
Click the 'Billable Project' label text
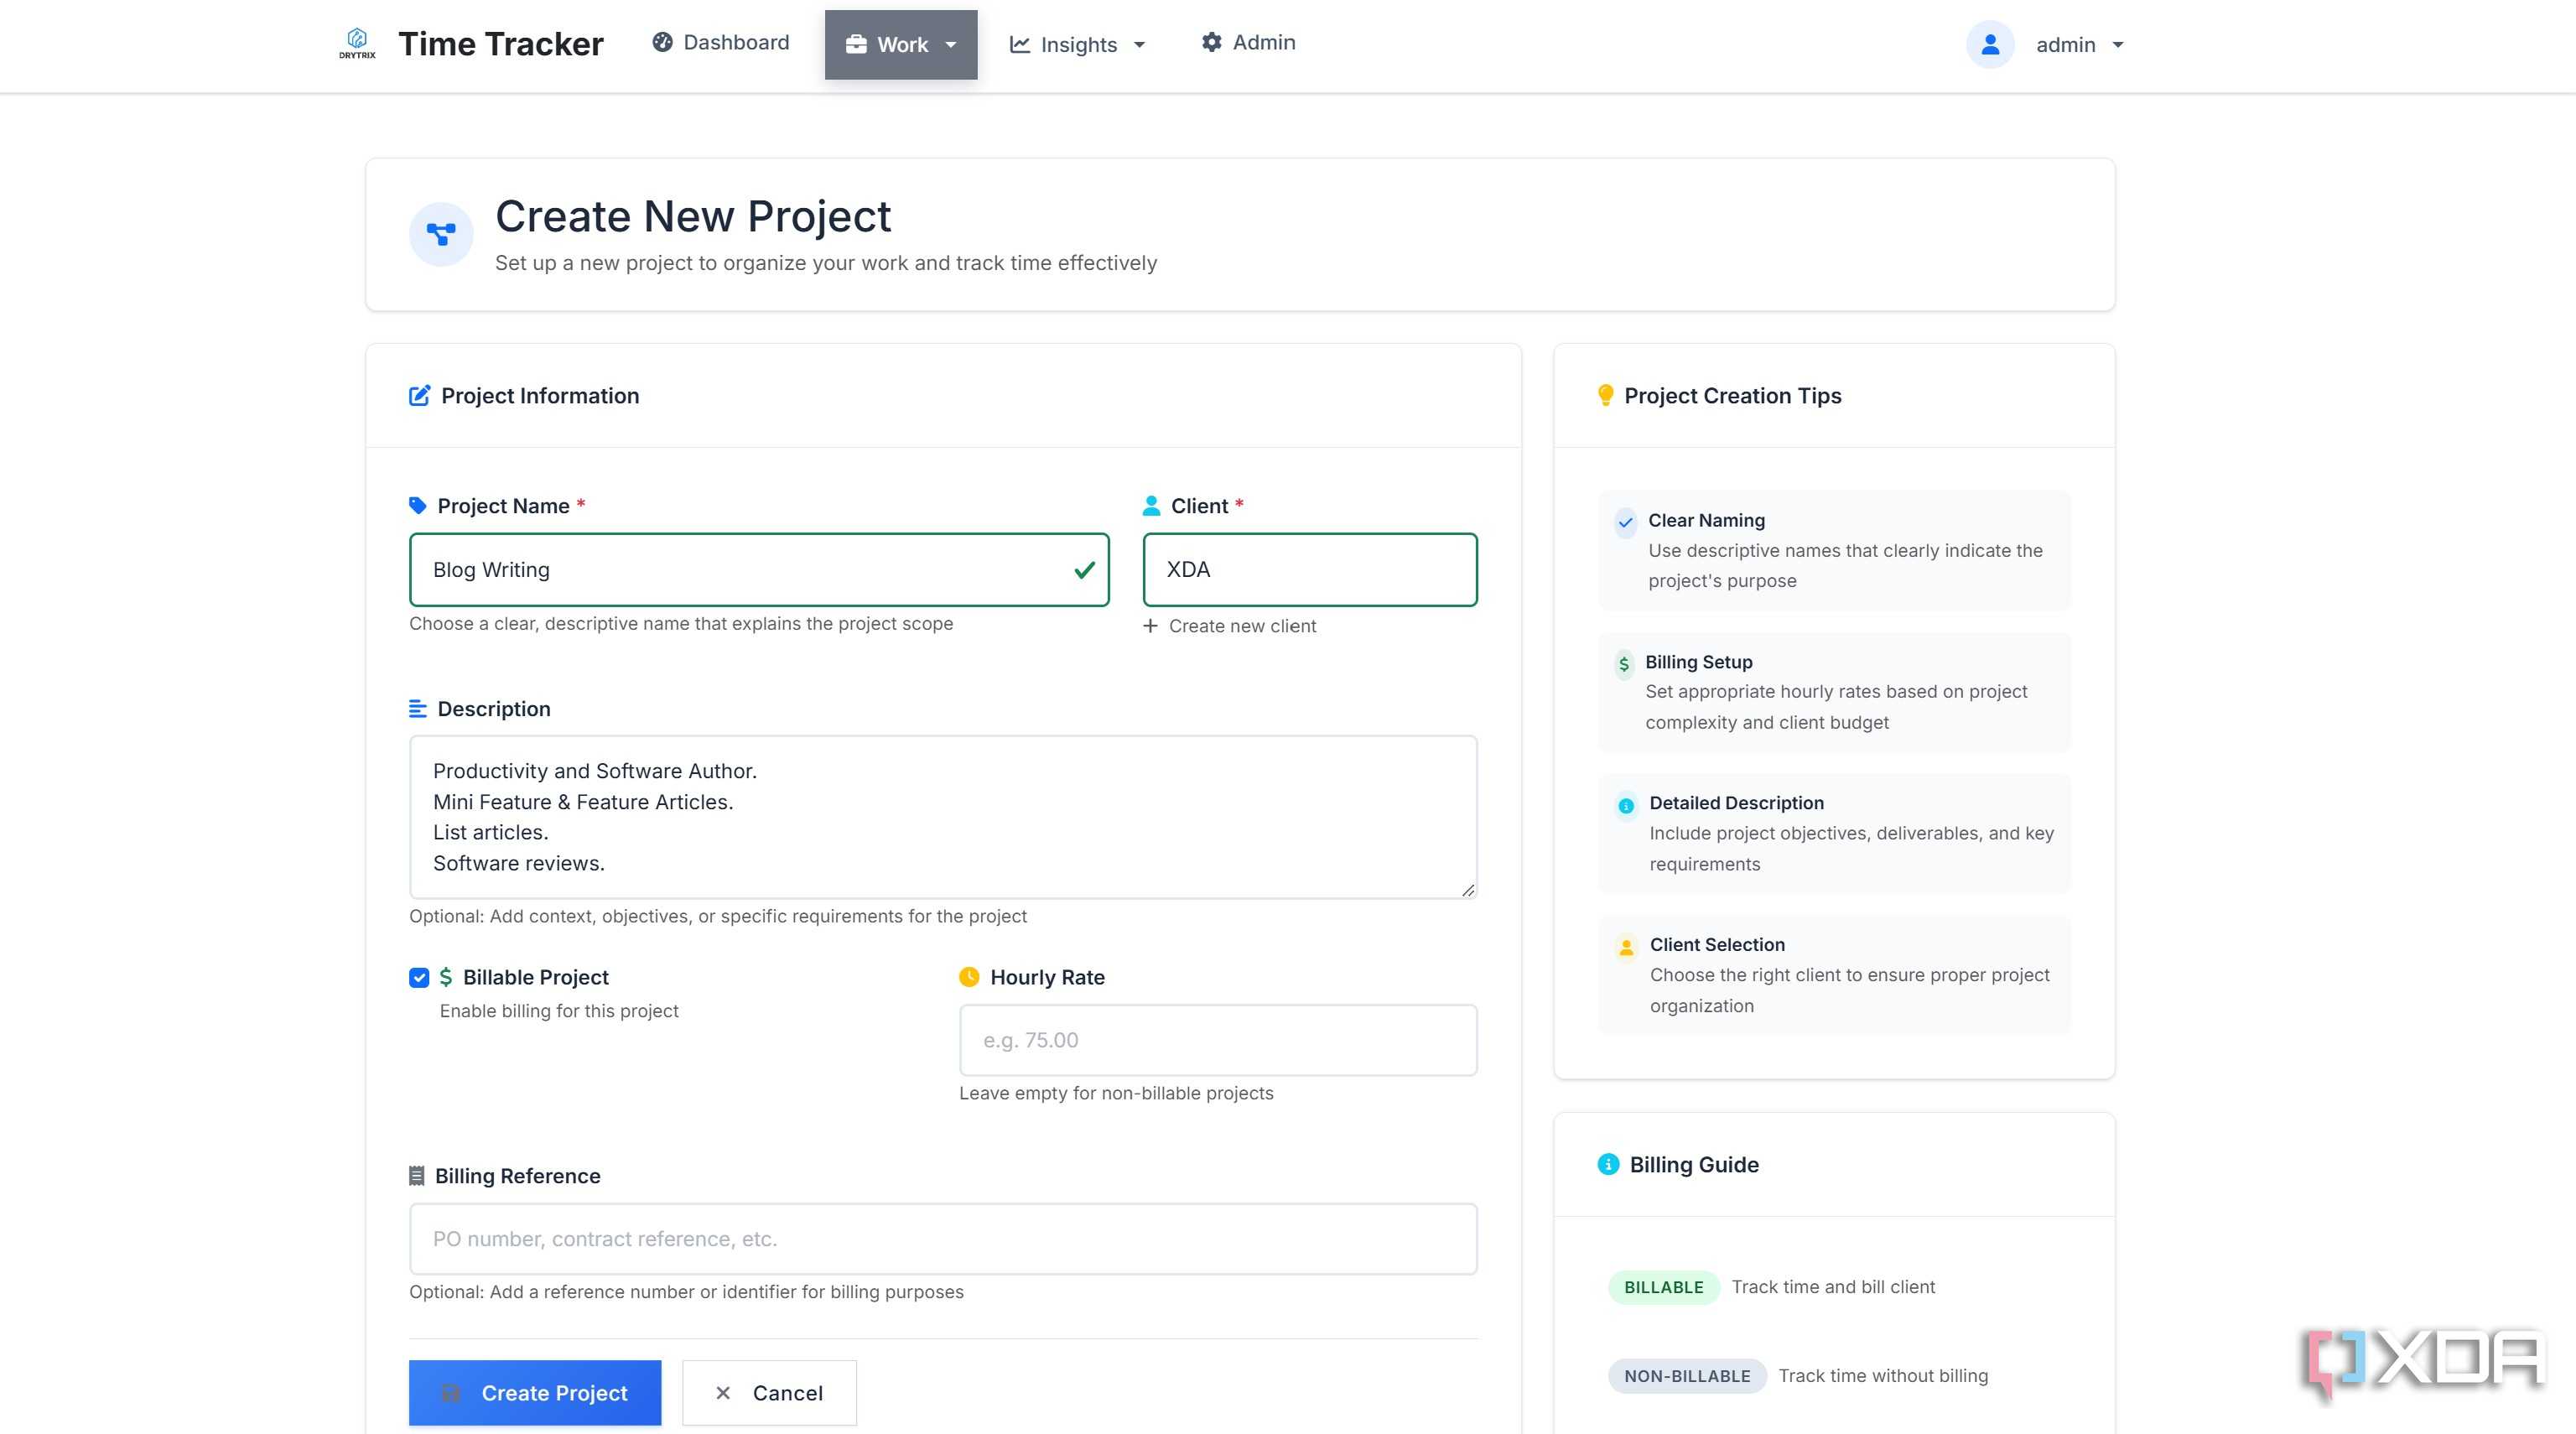(x=536, y=977)
